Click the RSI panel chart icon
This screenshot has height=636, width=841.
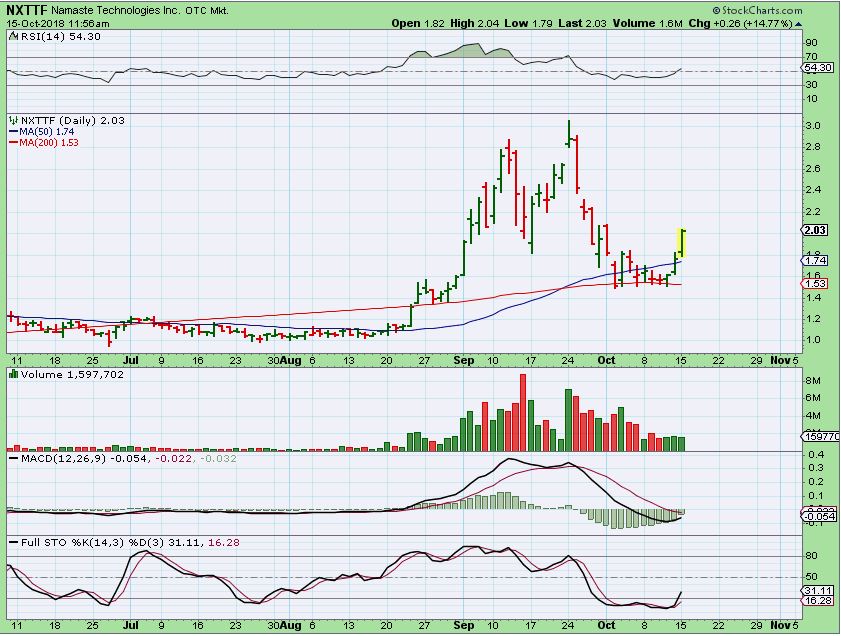(x=14, y=36)
